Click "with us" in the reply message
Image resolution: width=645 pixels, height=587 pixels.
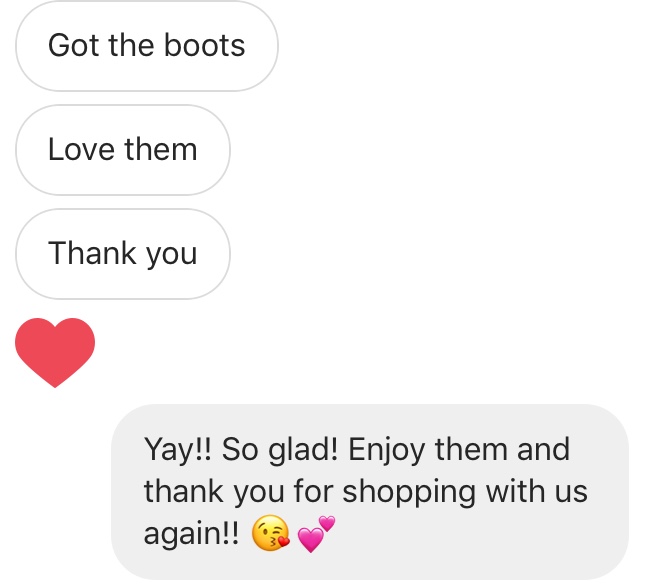click(537, 492)
